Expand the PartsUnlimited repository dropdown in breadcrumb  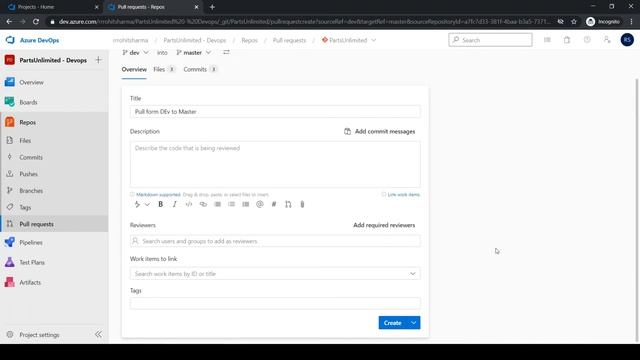373,40
